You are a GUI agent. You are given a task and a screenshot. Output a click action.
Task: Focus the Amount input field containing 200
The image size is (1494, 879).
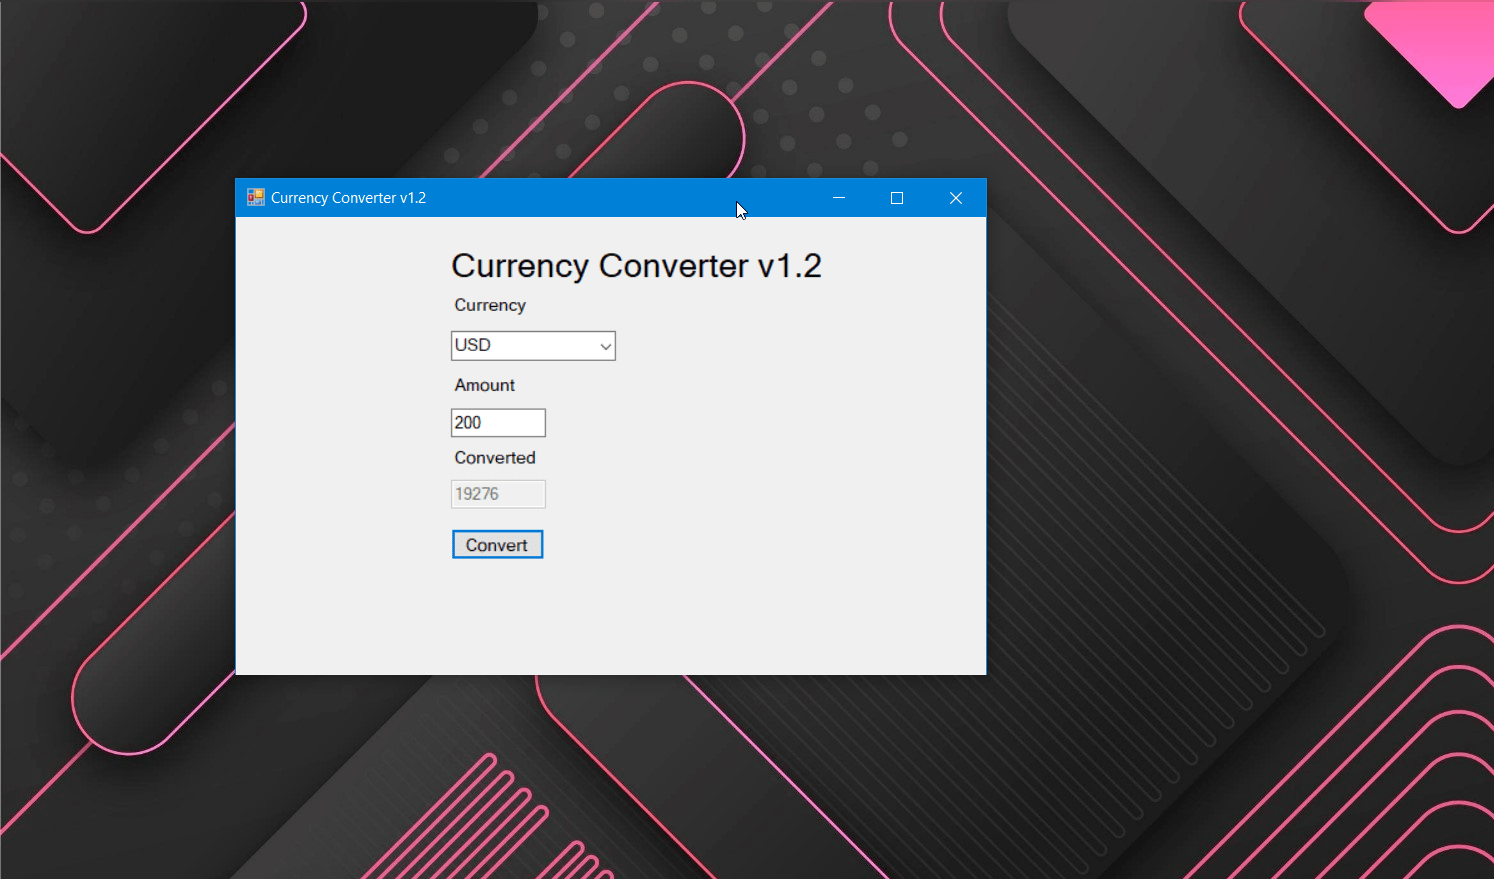(498, 422)
